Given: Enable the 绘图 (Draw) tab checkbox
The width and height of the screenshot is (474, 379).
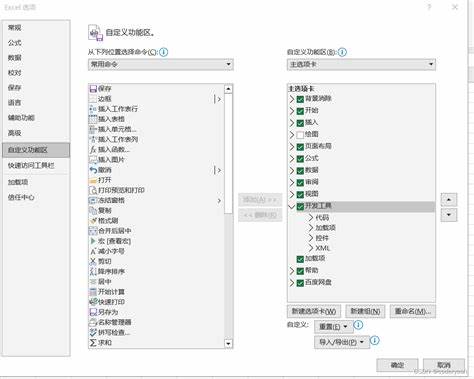Looking at the screenshot, I should click(x=300, y=135).
